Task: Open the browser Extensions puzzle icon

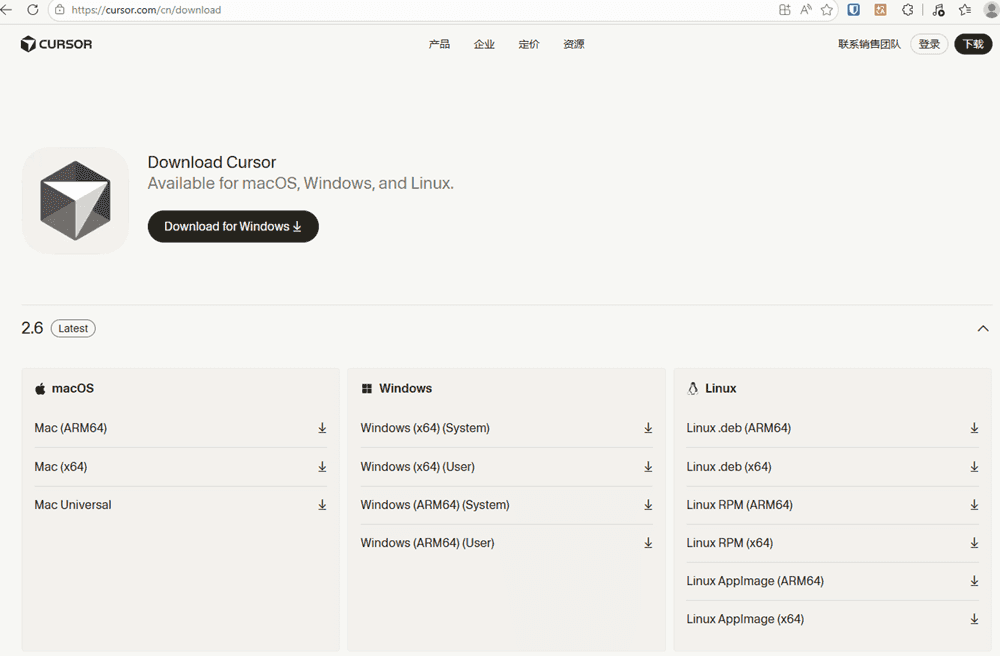Action: pos(908,10)
